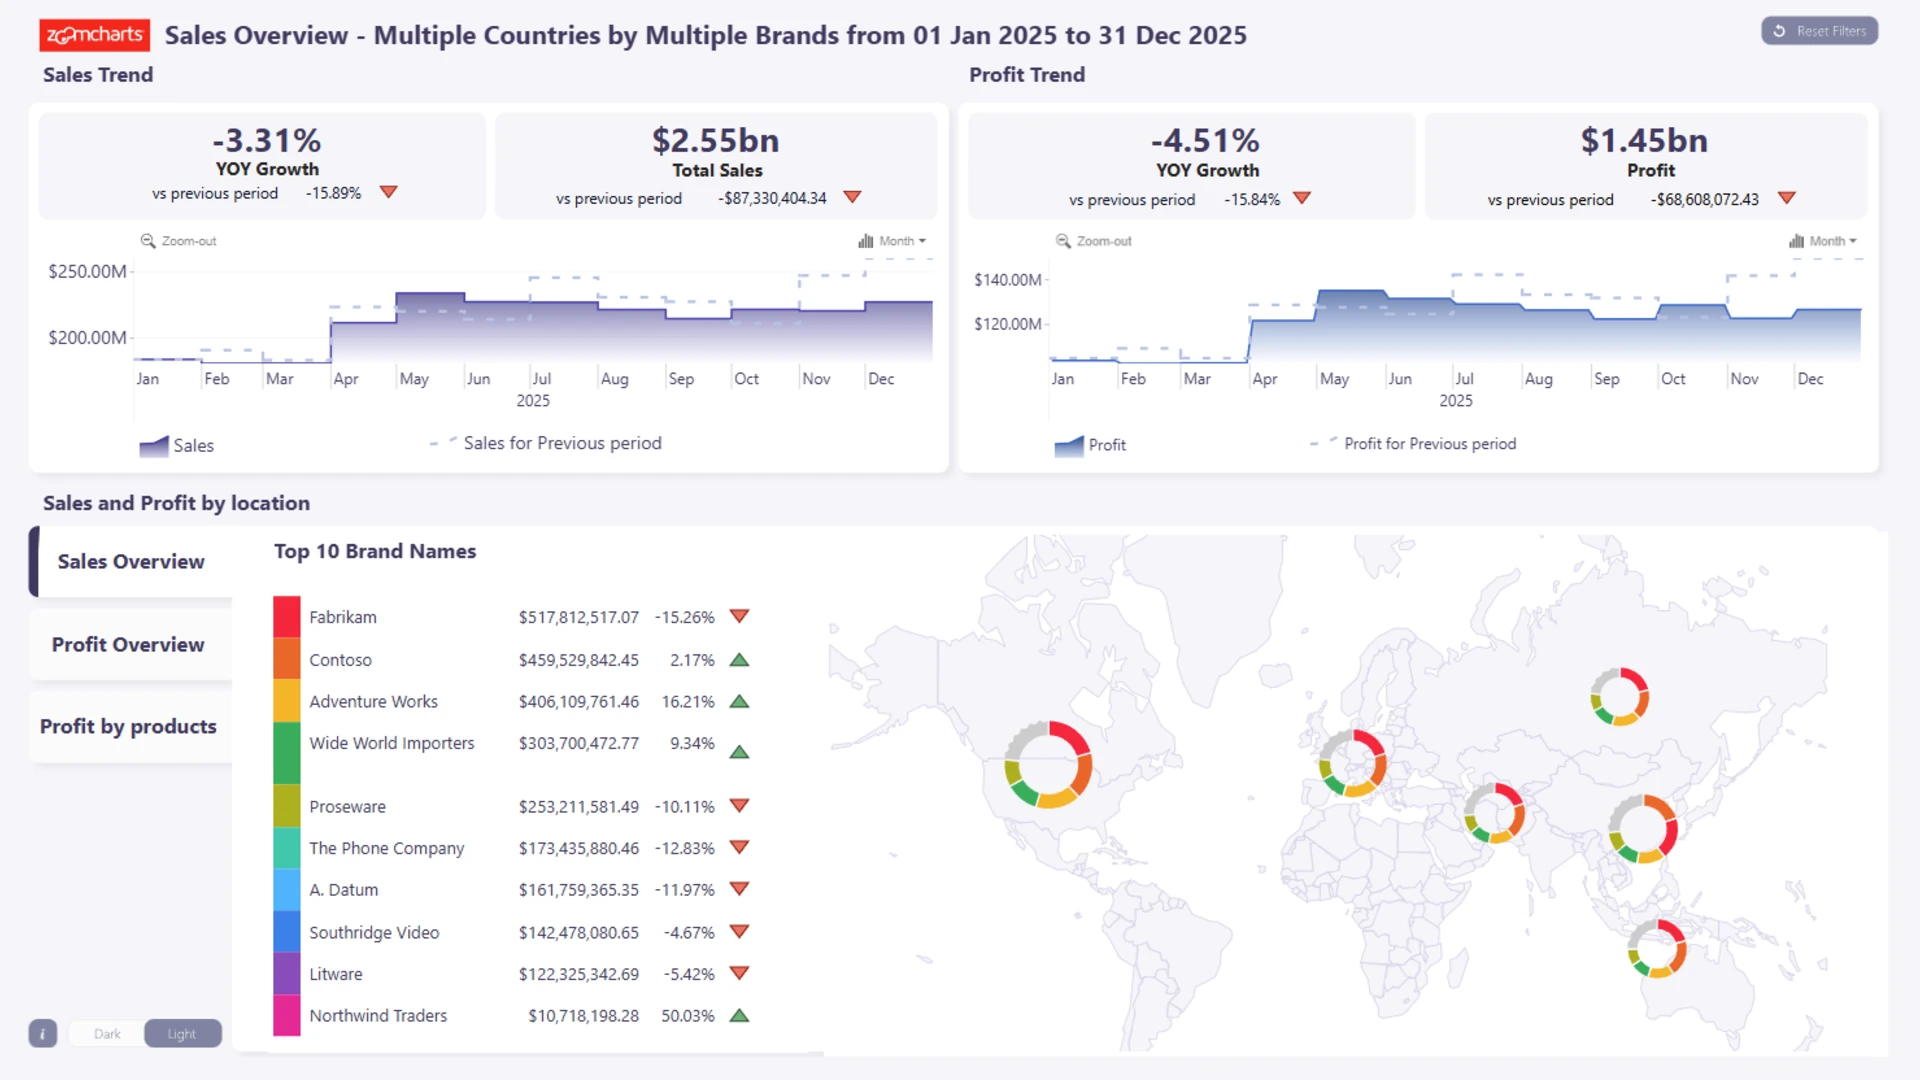Viewport: 1920px width, 1080px height.
Task: Click the green up arrow beside Contoso
Action: tap(739, 660)
